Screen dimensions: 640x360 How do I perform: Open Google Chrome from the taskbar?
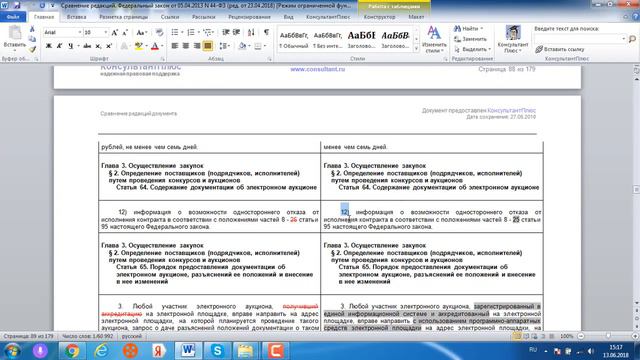[72, 351]
